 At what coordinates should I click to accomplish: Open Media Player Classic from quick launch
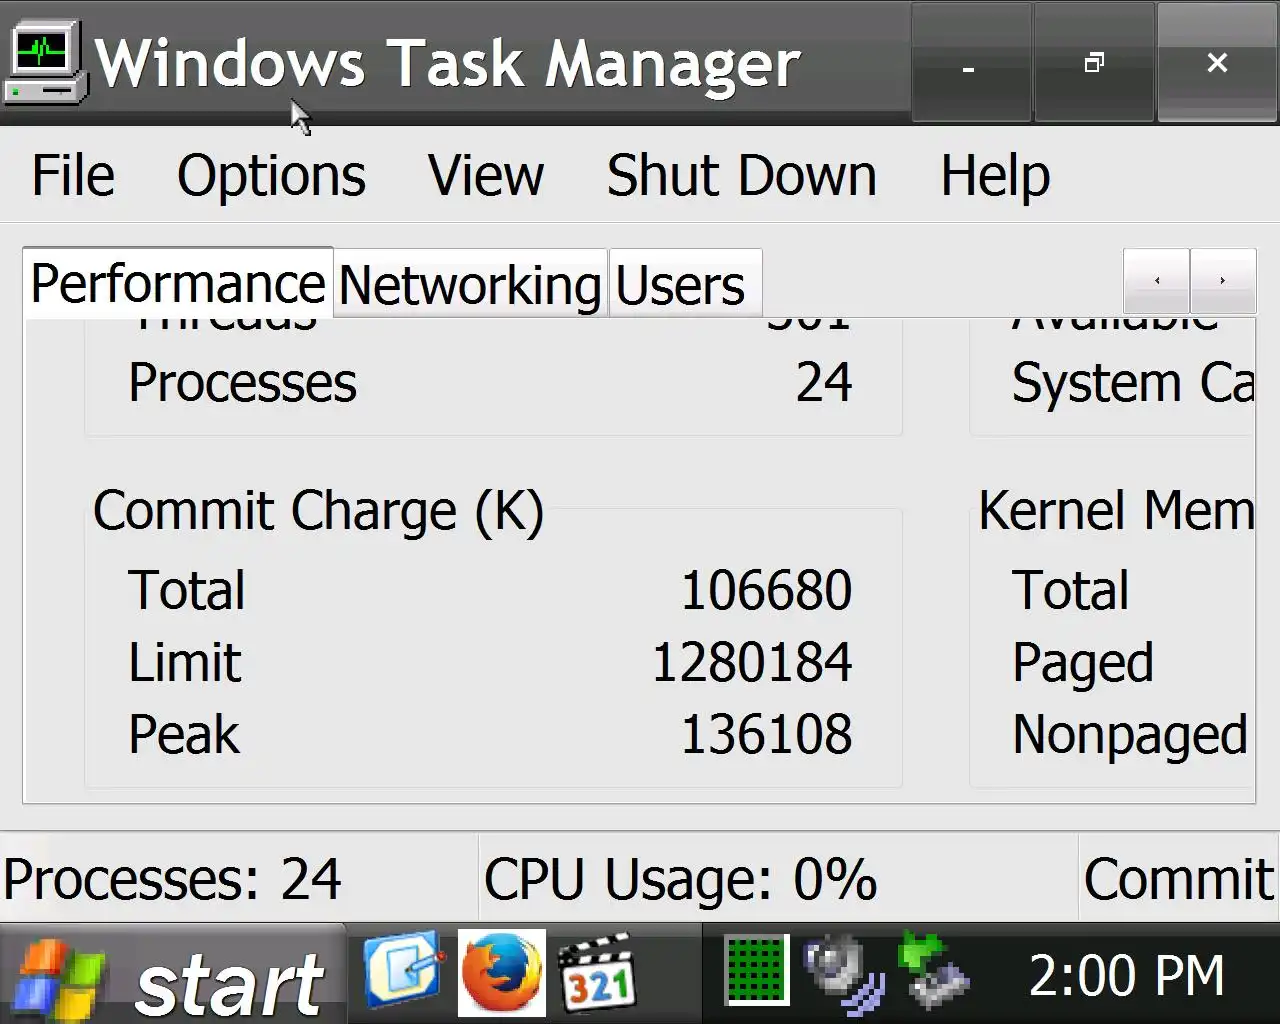click(x=597, y=972)
